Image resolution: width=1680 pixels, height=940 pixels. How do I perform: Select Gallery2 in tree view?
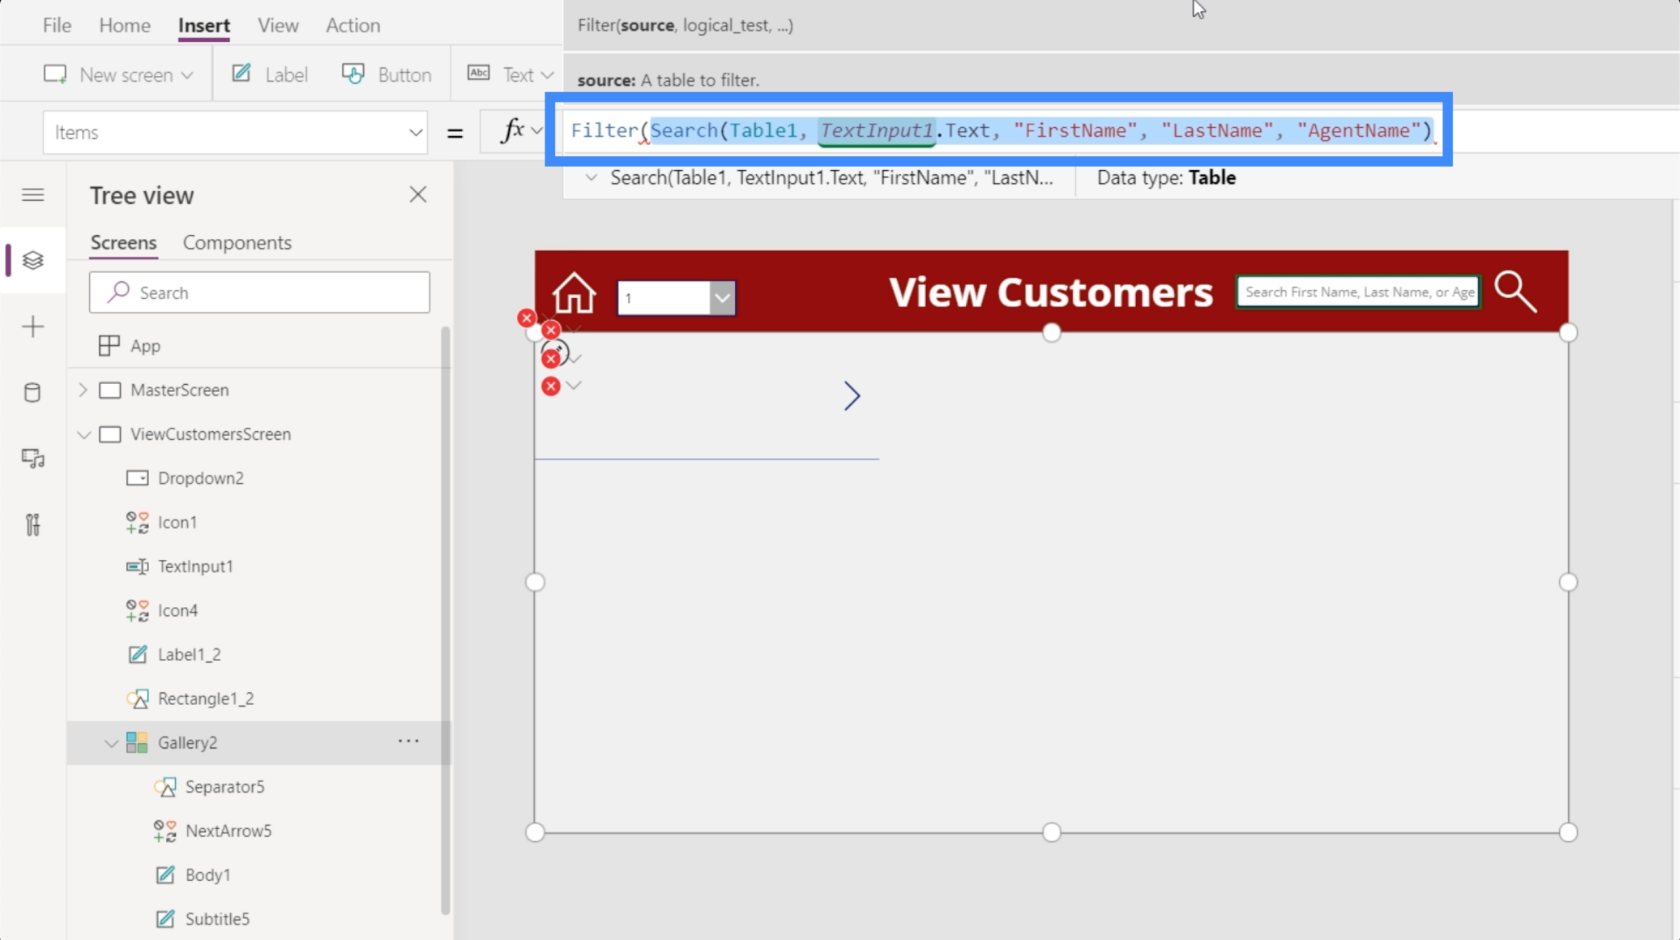point(187,742)
